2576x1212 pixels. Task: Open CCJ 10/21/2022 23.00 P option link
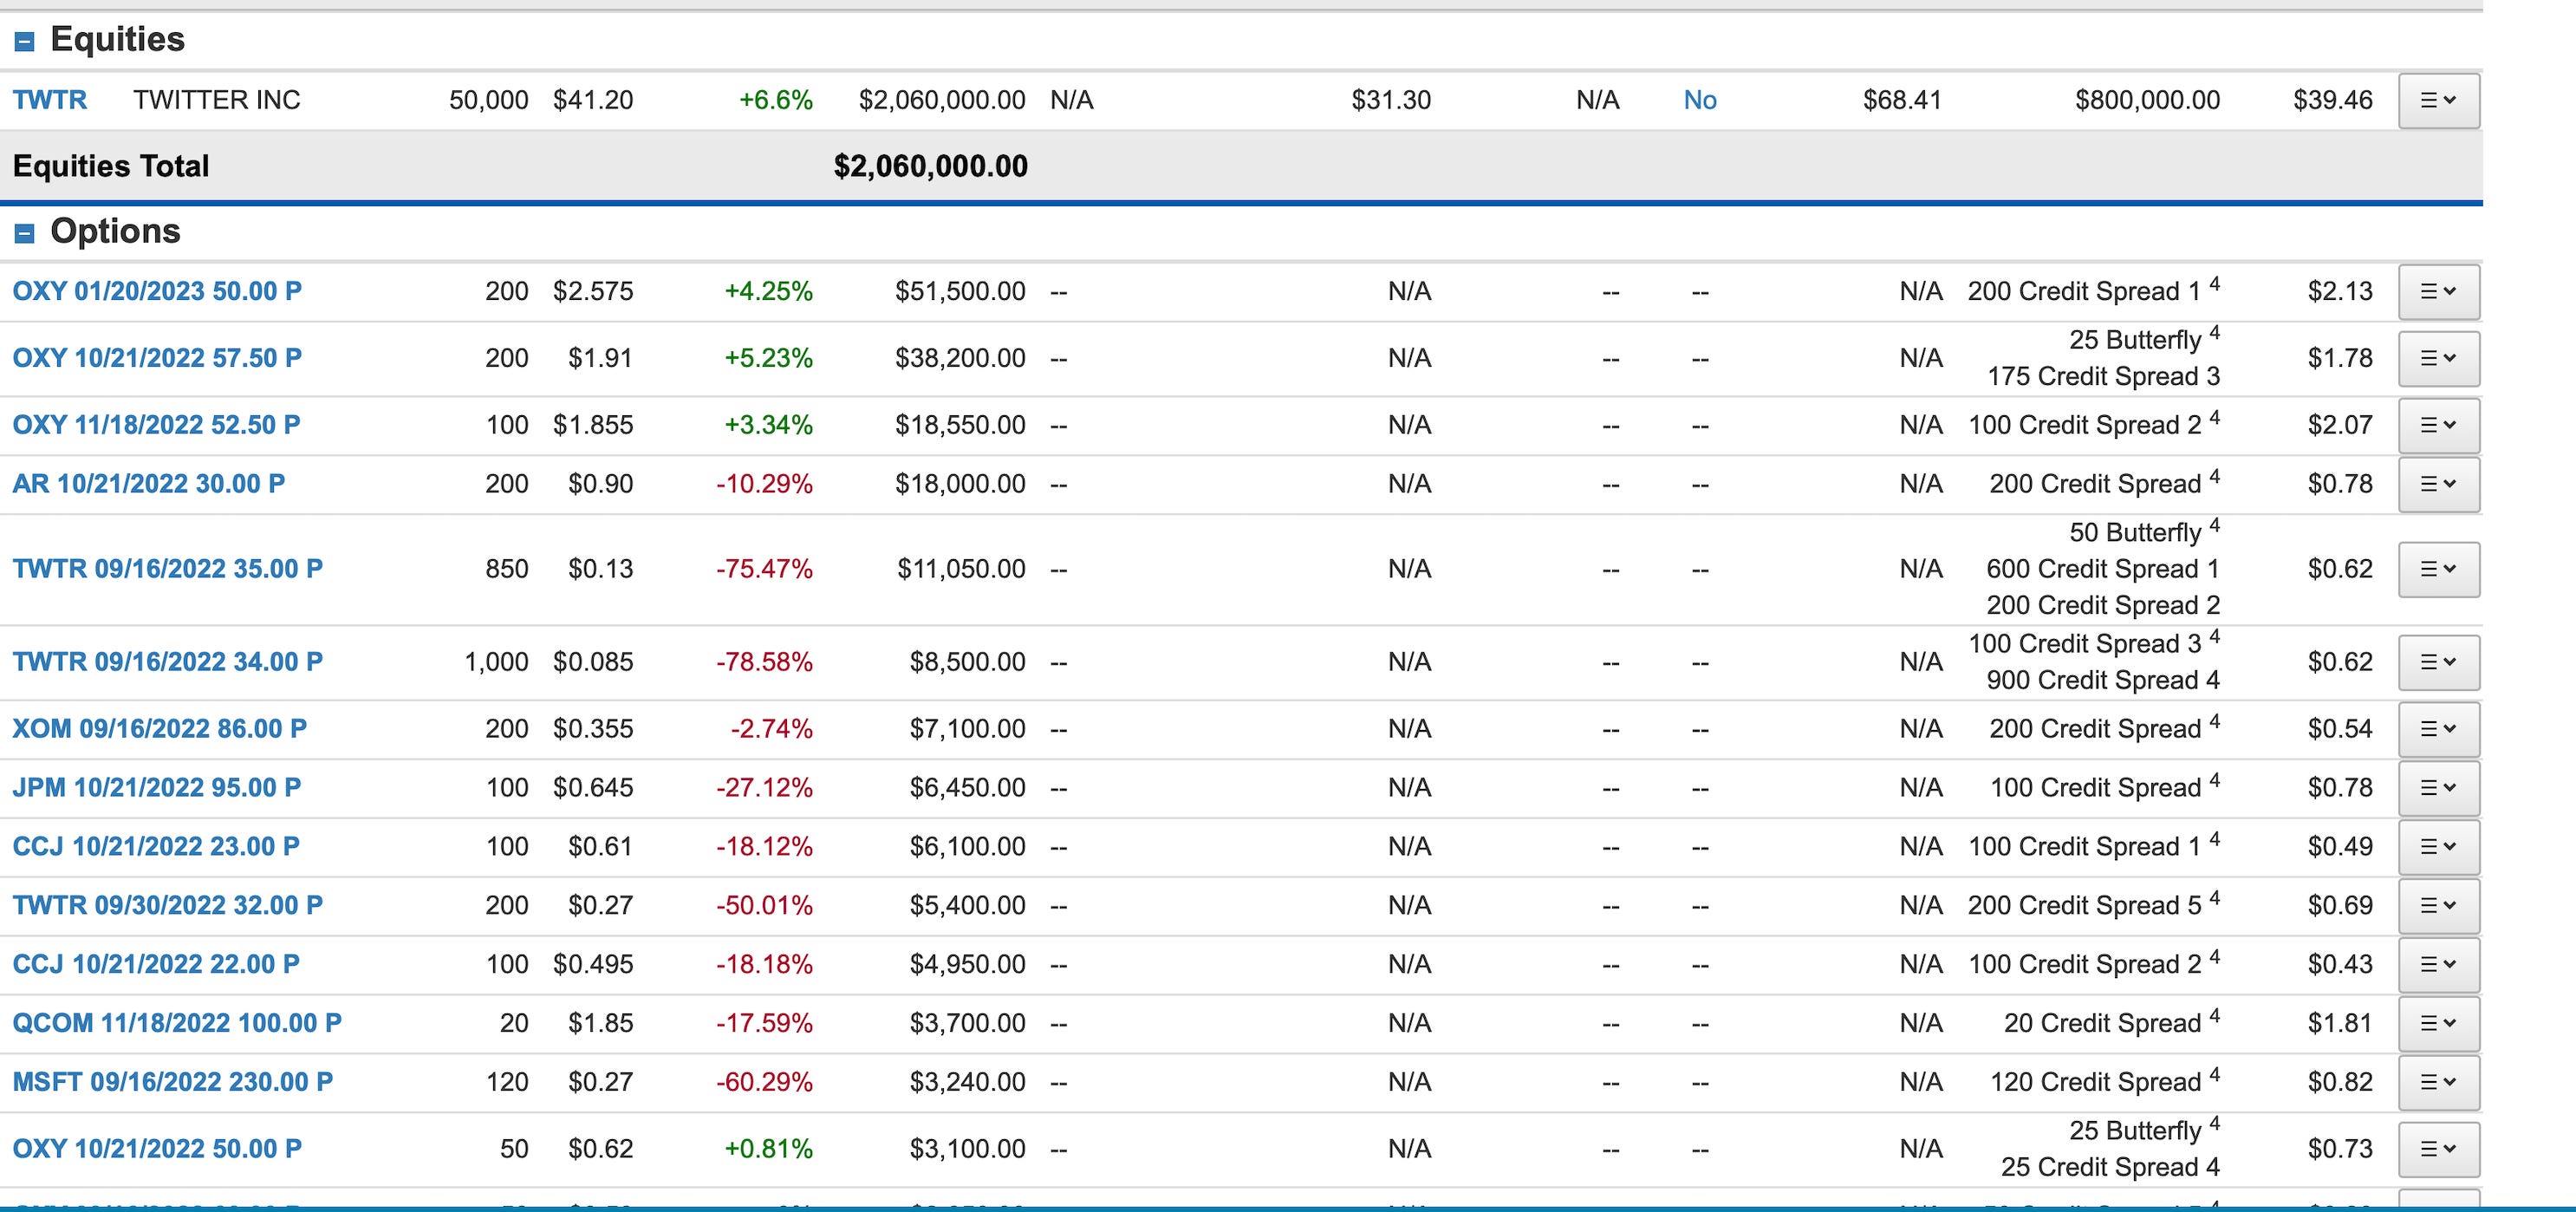156,847
